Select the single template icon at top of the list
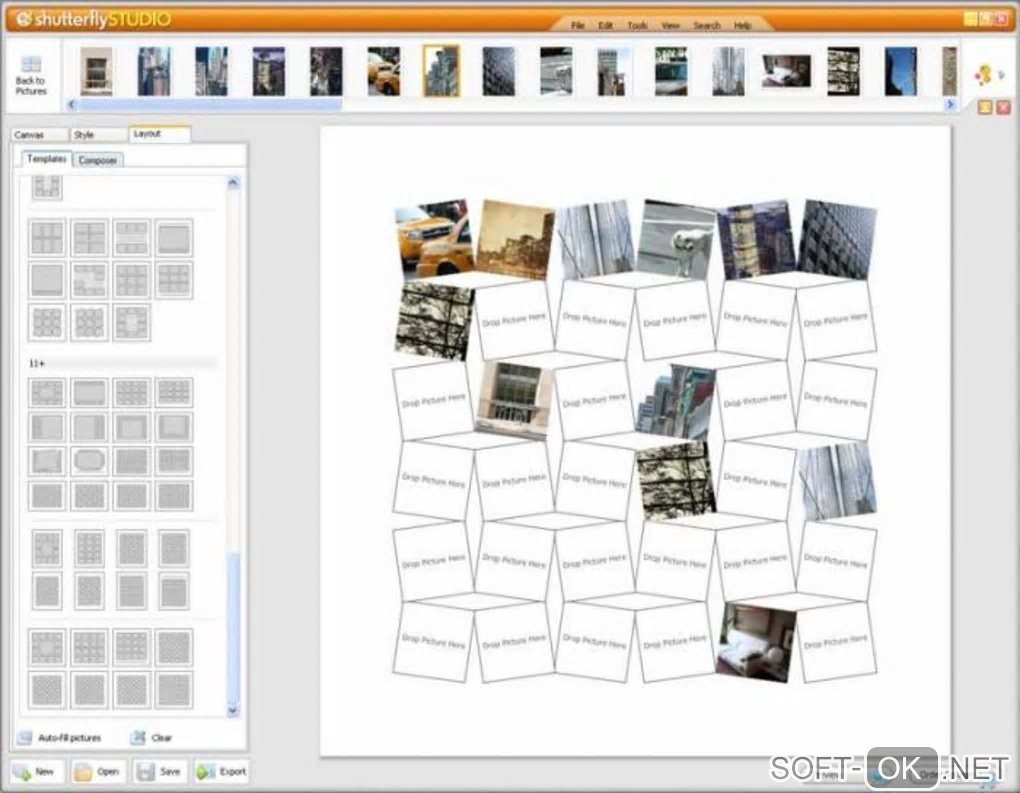1020x793 pixels. point(47,187)
